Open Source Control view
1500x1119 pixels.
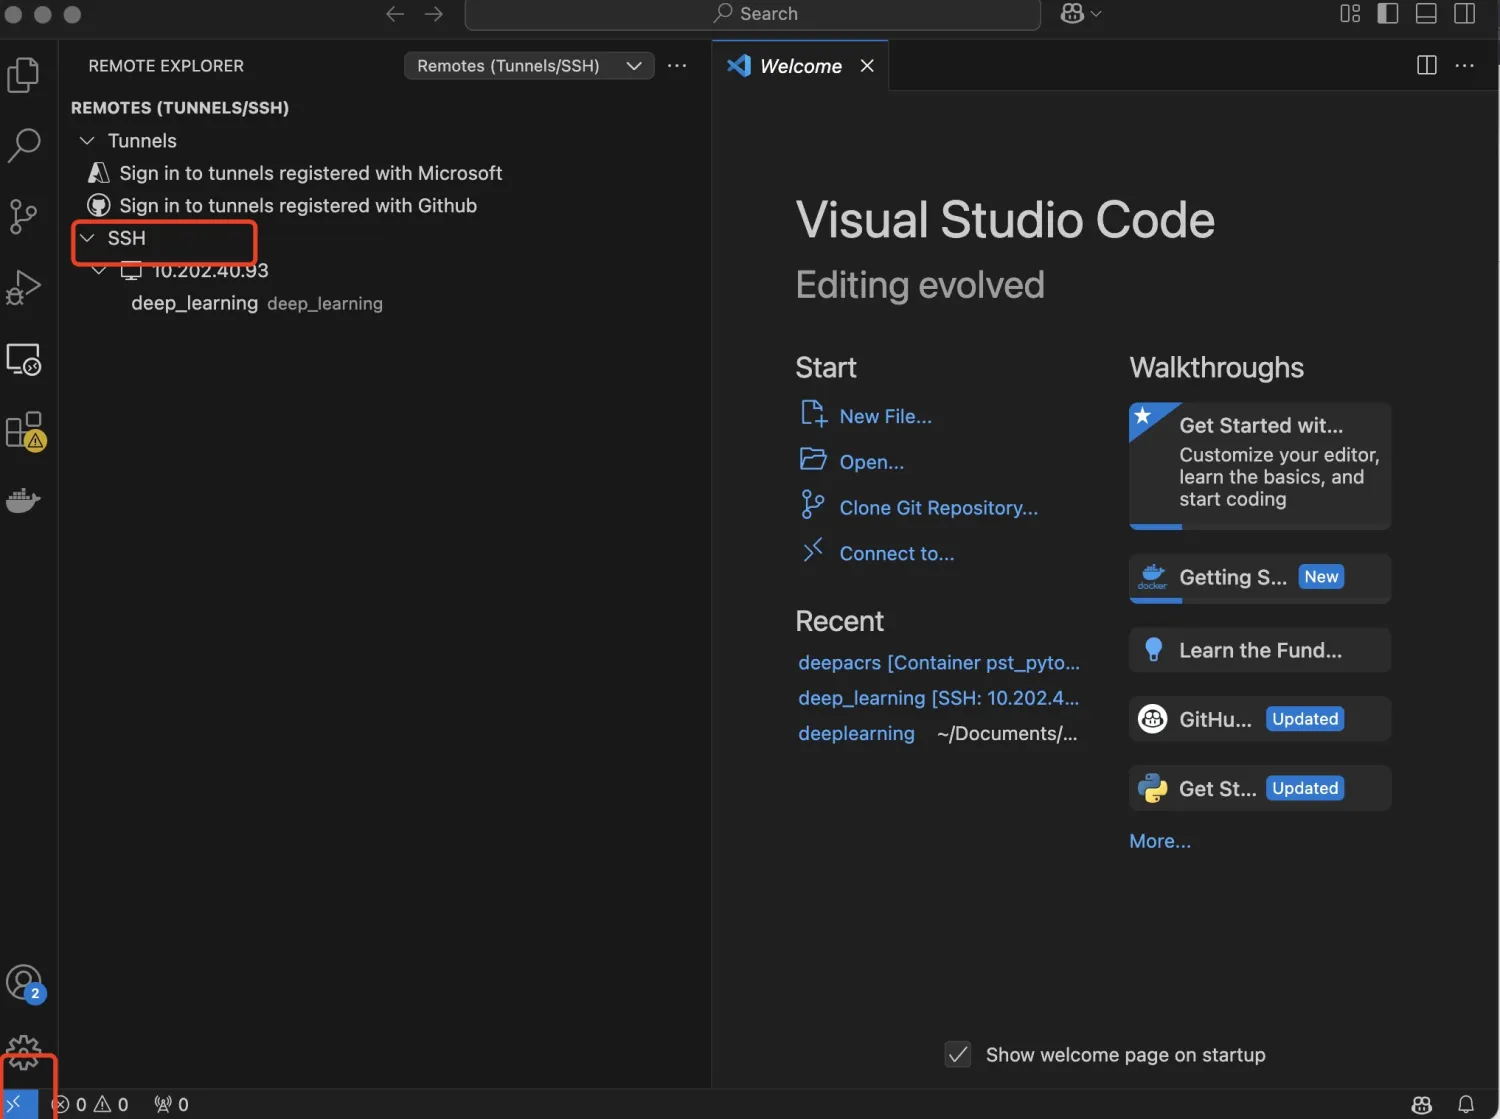tap(23, 216)
